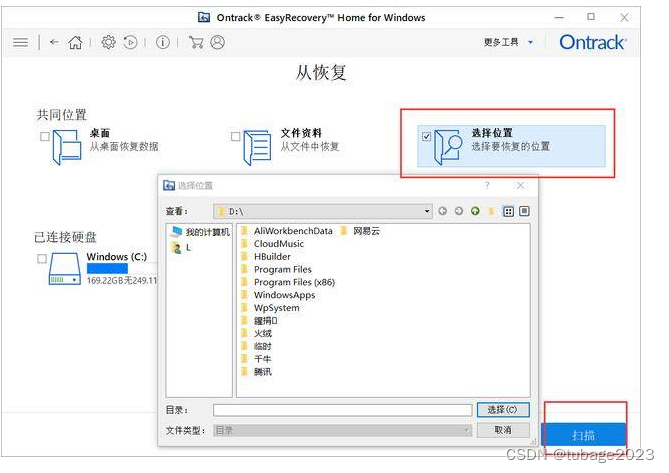This screenshot has height=473, width=669.
Task: Click the Ontrack logo
Action: [593, 42]
